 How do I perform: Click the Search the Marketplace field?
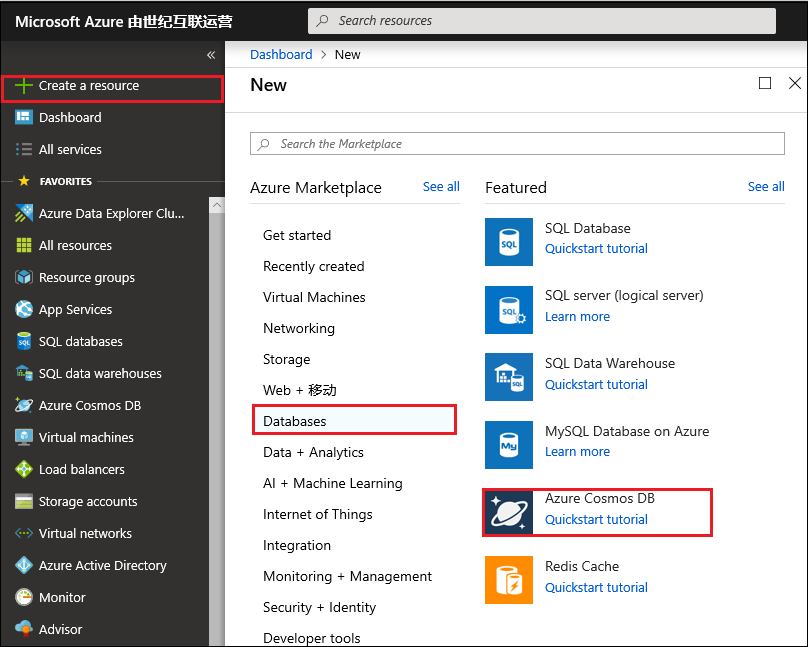point(517,144)
